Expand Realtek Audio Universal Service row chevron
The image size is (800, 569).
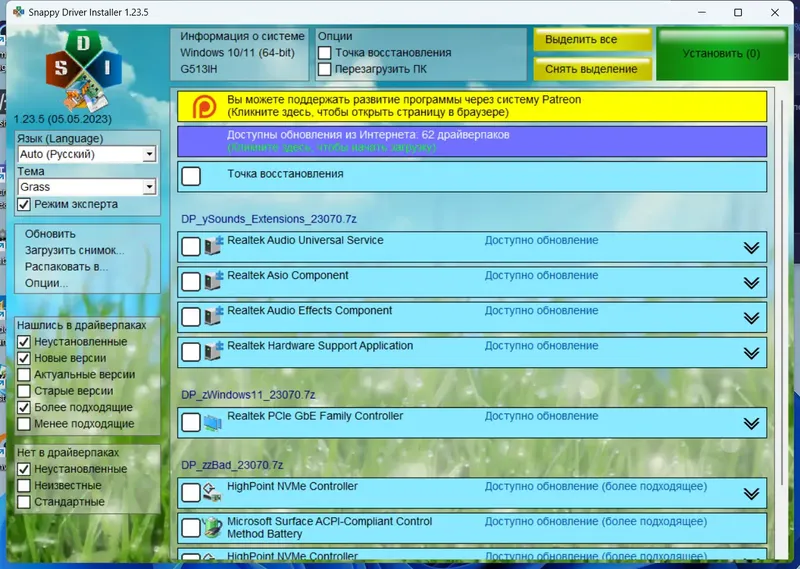(751, 248)
